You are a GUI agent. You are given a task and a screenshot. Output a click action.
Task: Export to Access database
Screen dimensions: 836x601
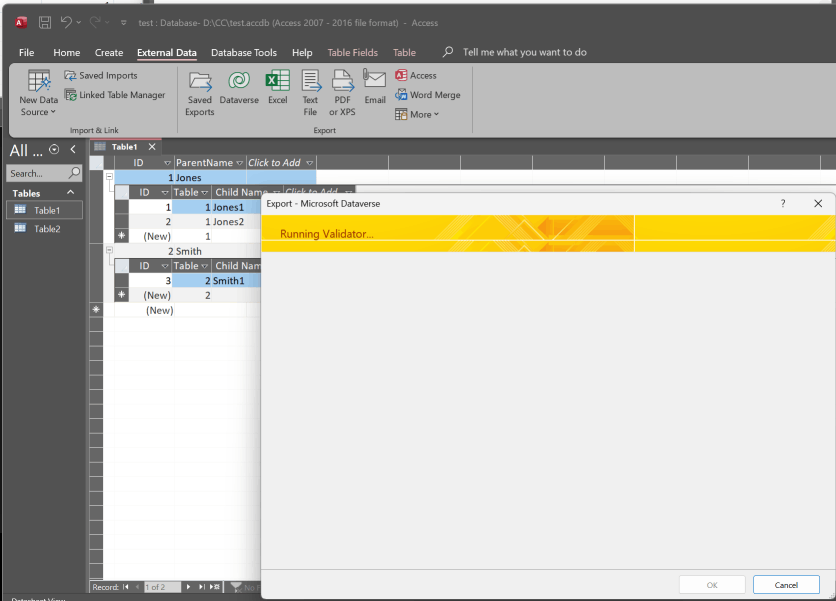click(416, 76)
